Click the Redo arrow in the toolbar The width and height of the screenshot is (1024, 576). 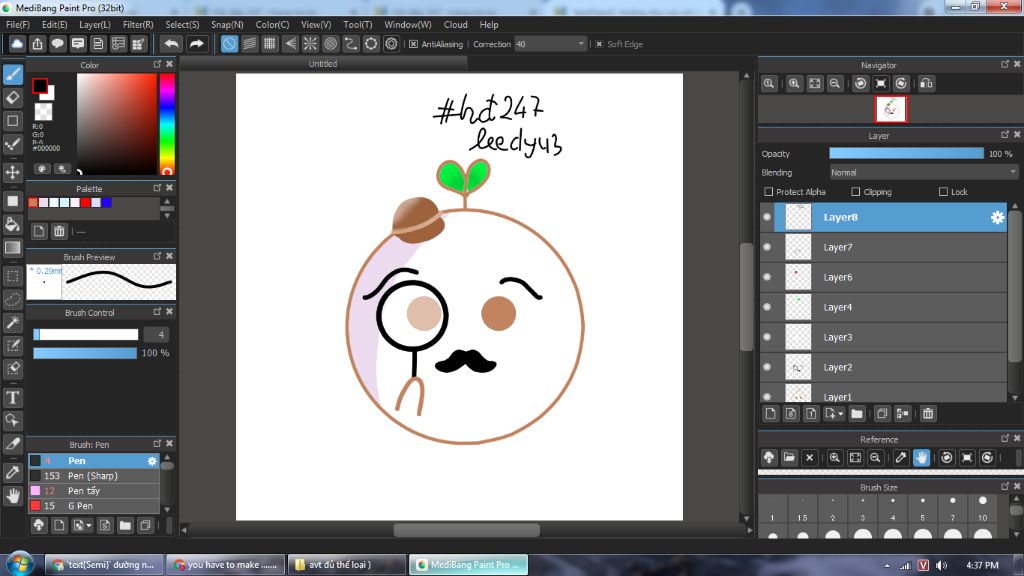(x=196, y=44)
